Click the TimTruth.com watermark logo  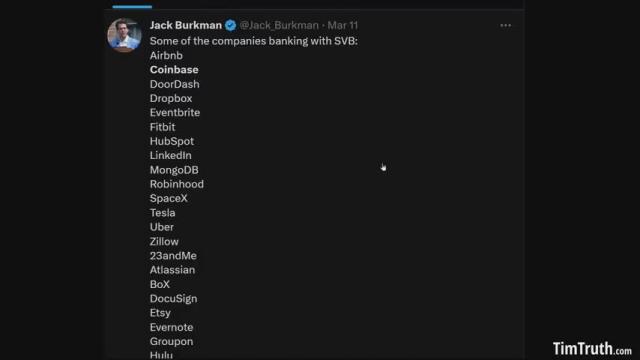592,349
